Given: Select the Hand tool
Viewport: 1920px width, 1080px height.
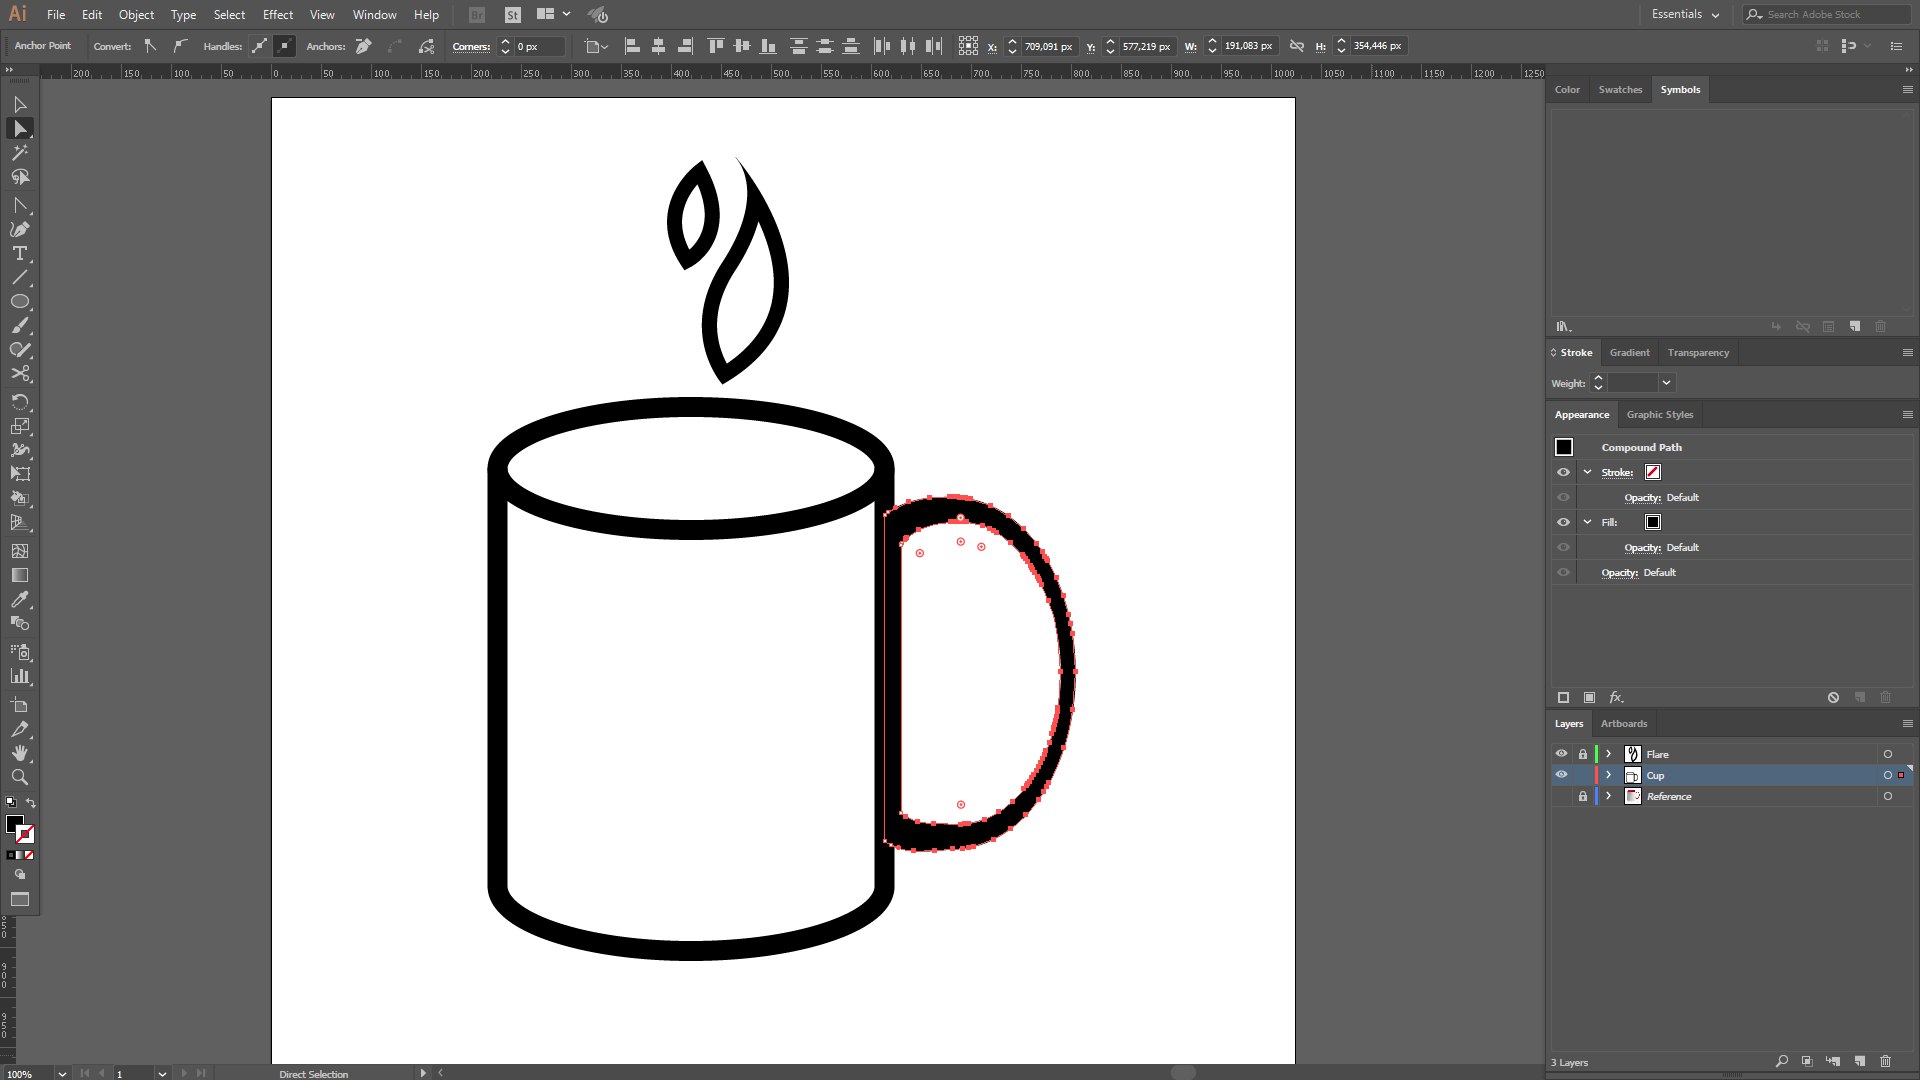Looking at the screenshot, I should pyautogui.click(x=20, y=753).
